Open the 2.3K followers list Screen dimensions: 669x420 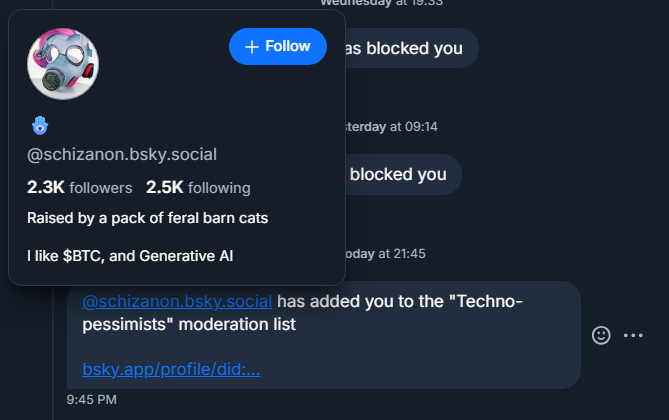[80, 187]
